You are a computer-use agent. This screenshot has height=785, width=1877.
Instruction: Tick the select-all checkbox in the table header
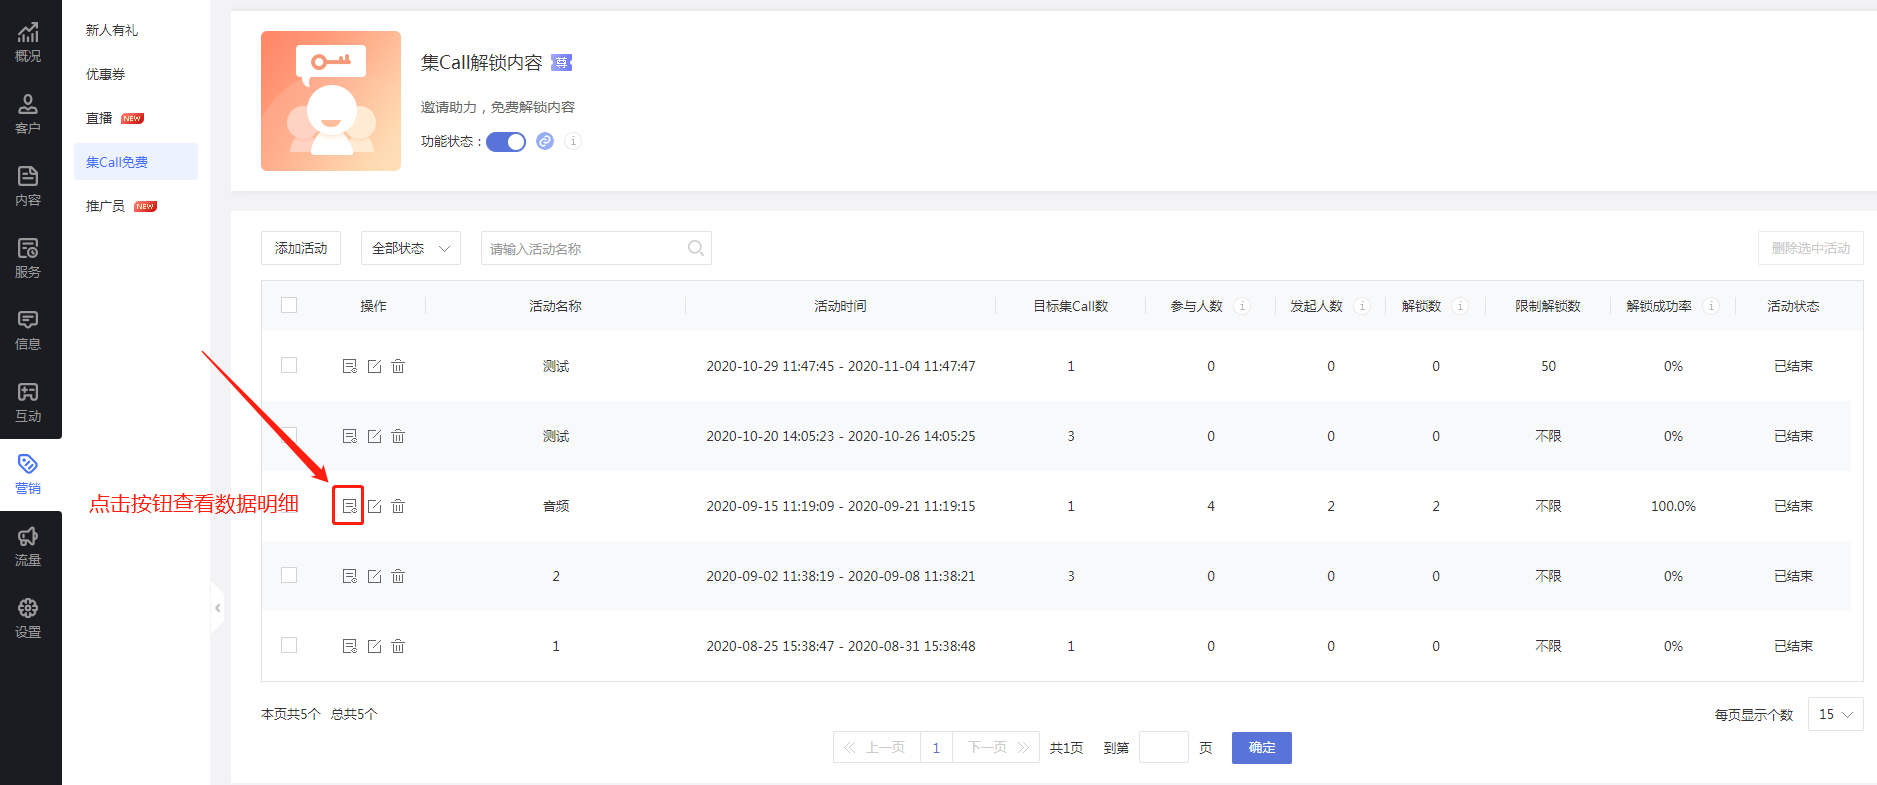(x=289, y=305)
